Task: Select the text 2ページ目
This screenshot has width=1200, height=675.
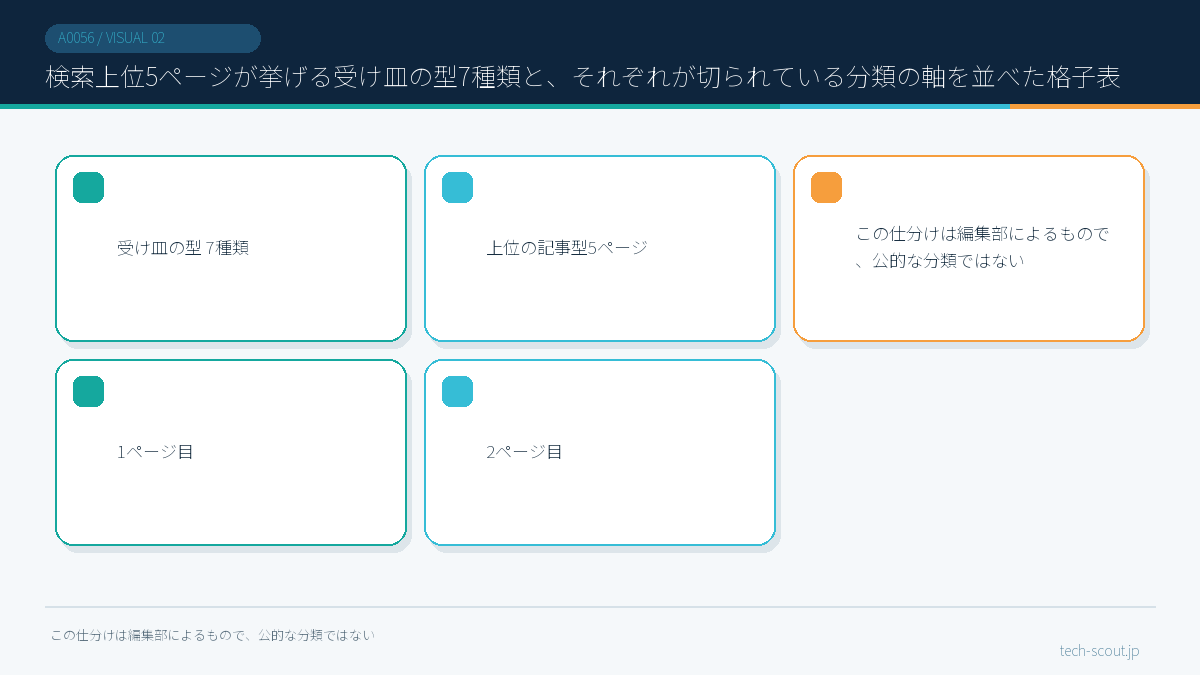Action: point(524,452)
